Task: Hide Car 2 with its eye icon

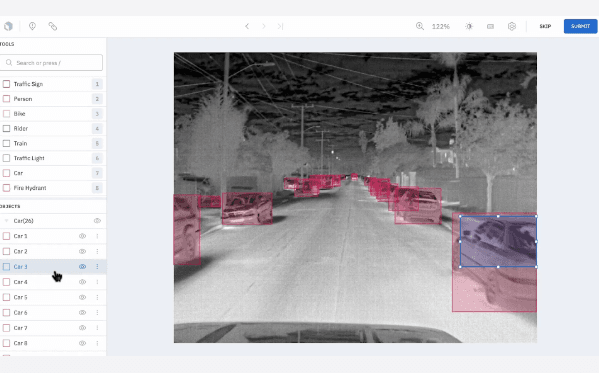Action: point(82,251)
